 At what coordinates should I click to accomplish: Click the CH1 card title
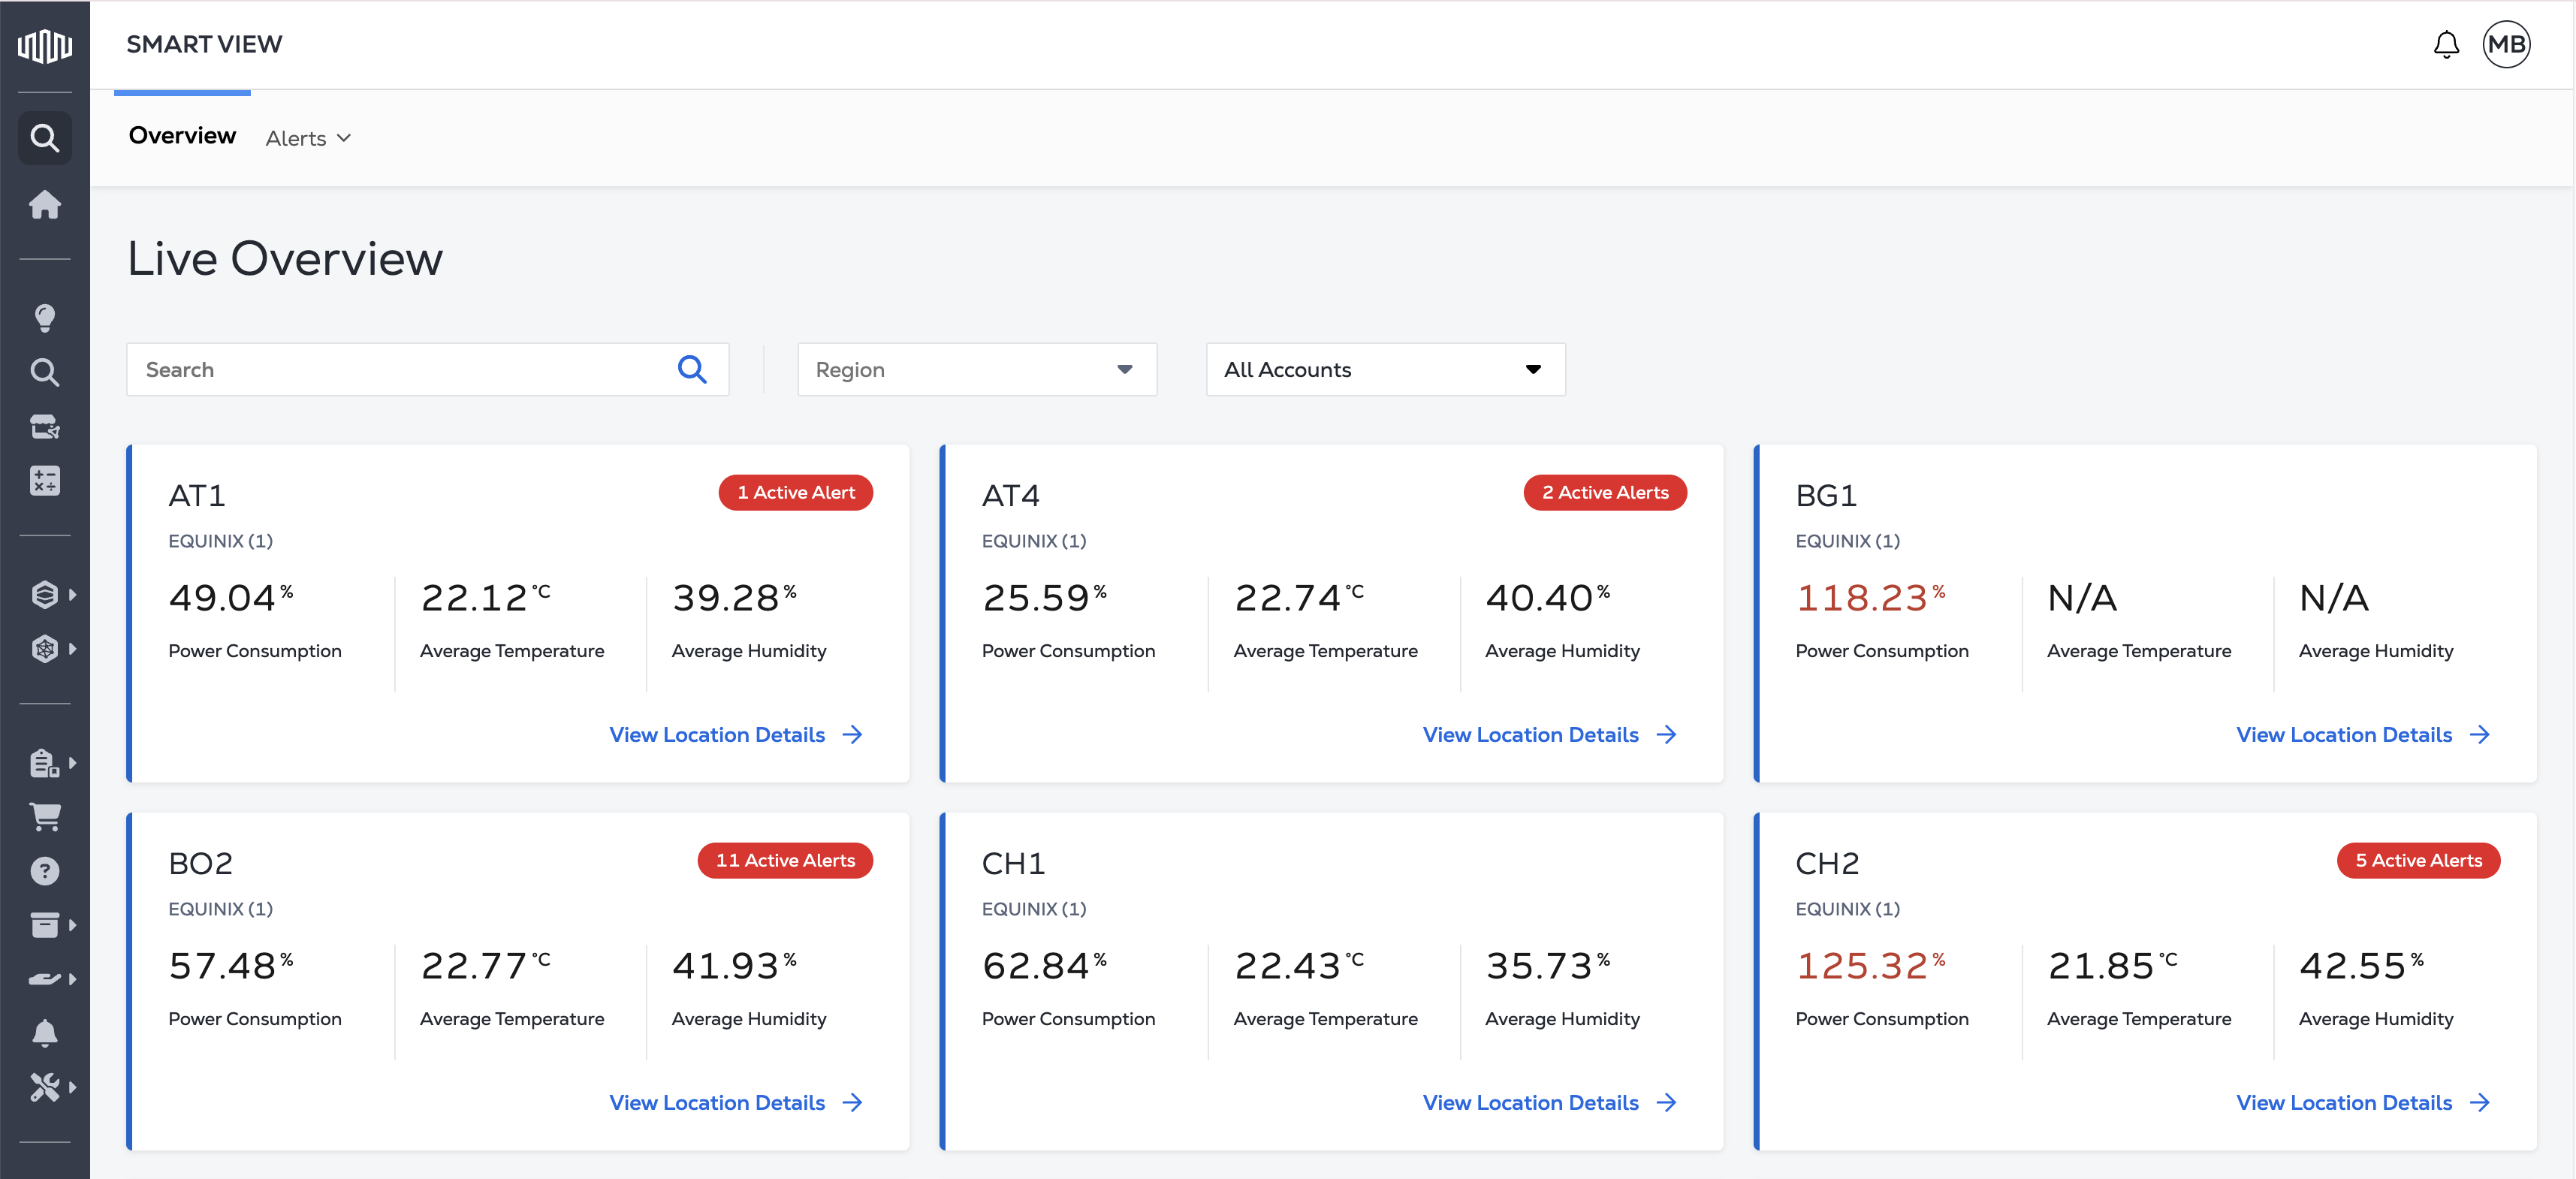pos(1013,864)
